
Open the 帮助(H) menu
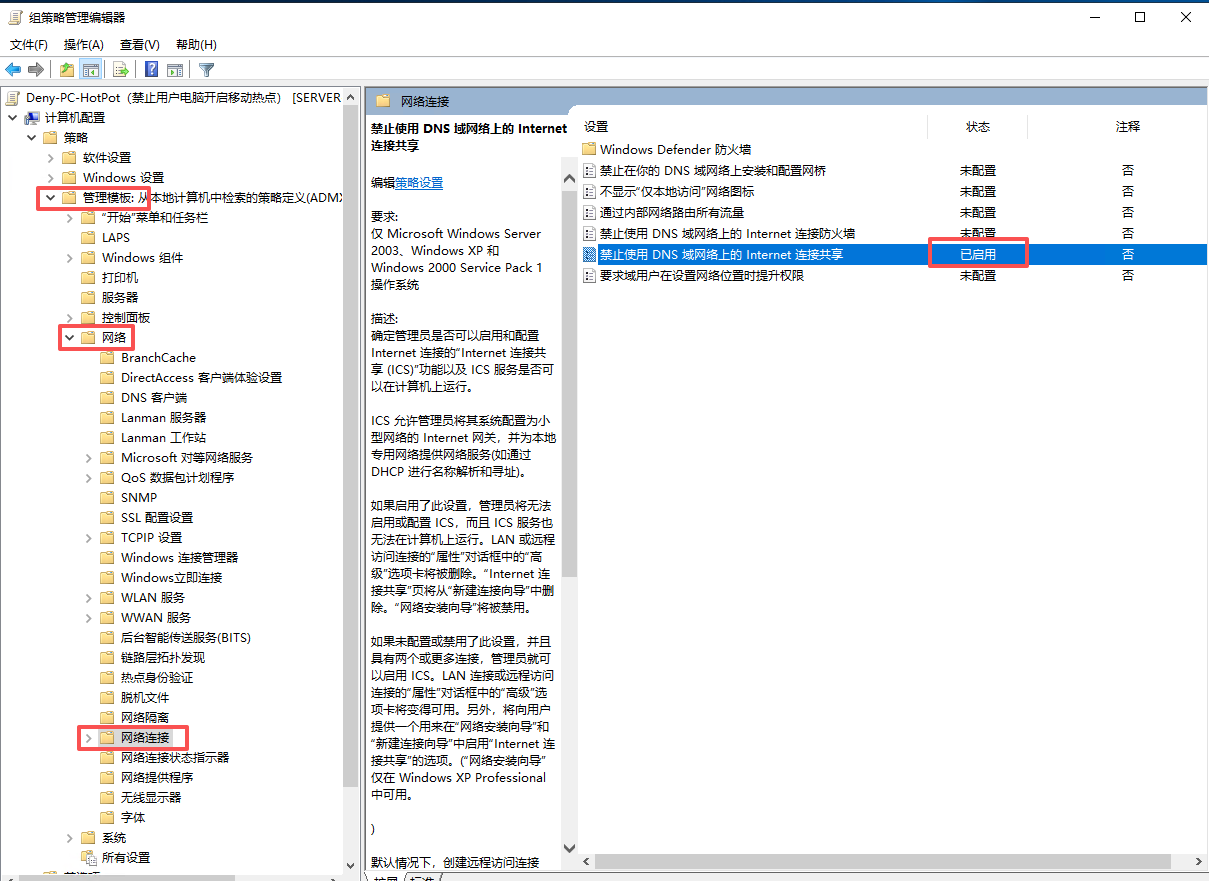tap(196, 44)
